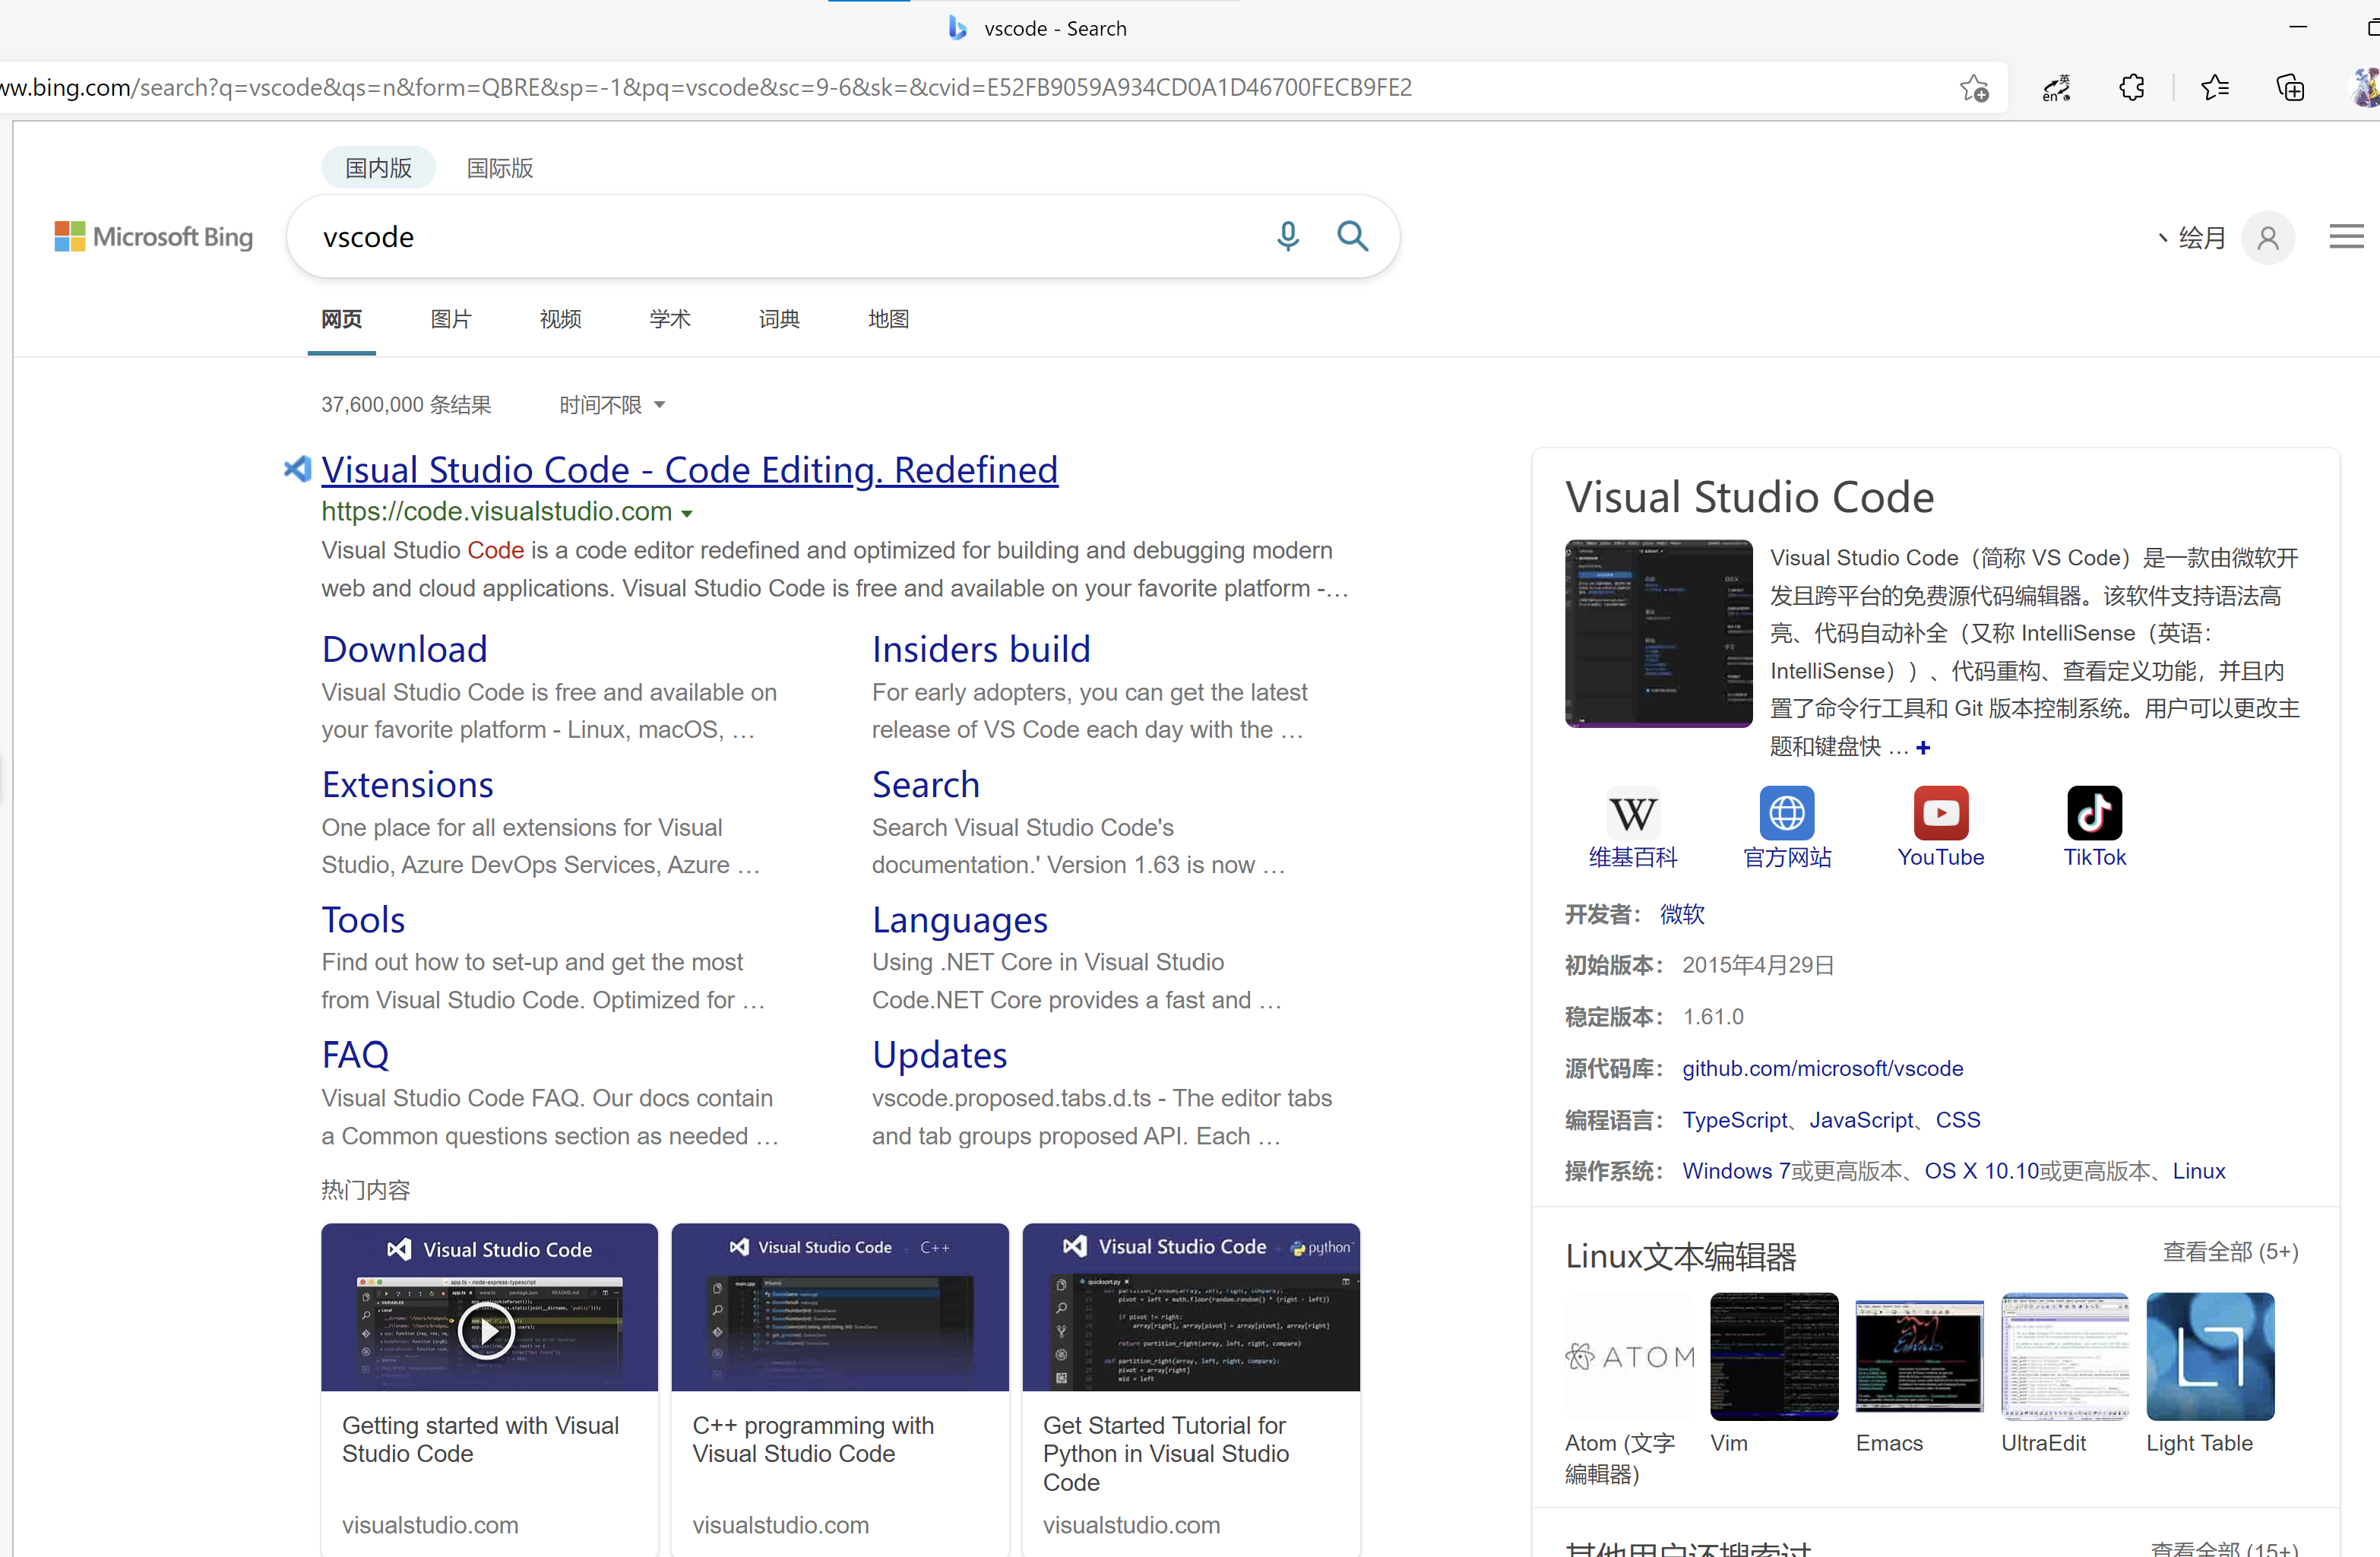This screenshot has height=1557, width=2380.
Task: Click the user account avatar icon
Action: pyautogui.click(x=2268, y=238)
